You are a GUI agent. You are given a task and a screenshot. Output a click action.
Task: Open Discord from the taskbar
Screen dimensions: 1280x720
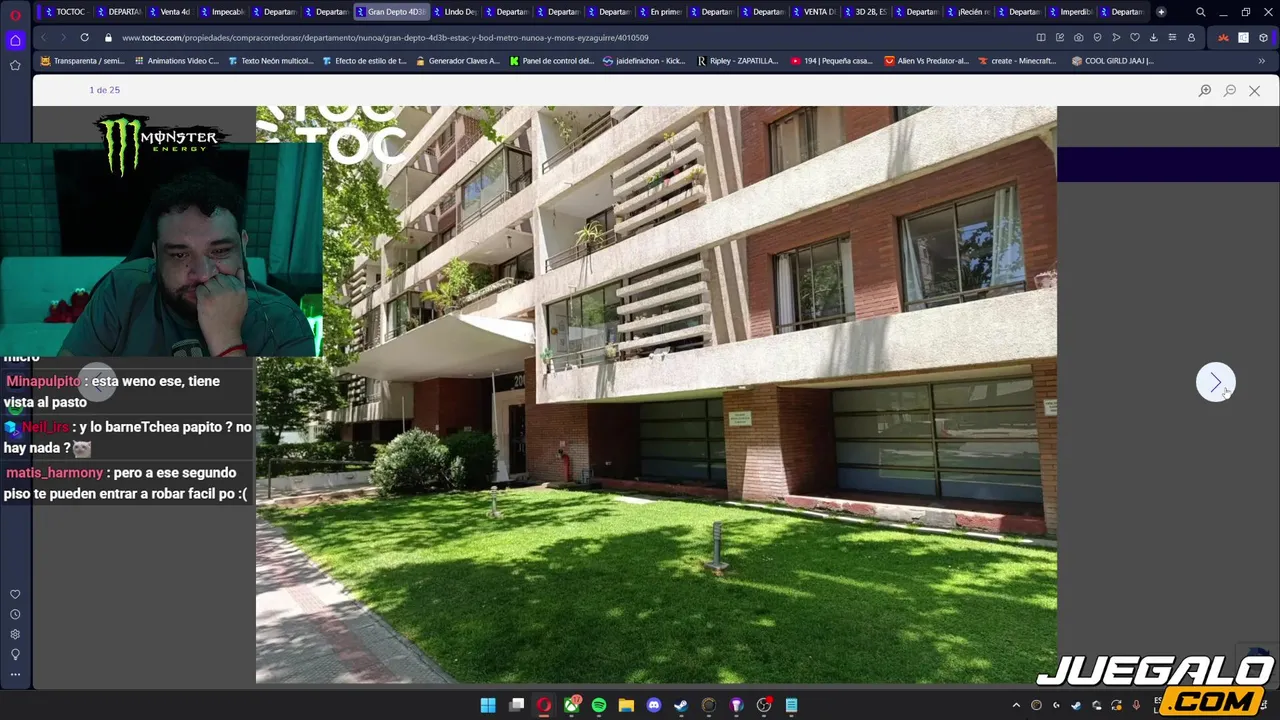point(654,705)
